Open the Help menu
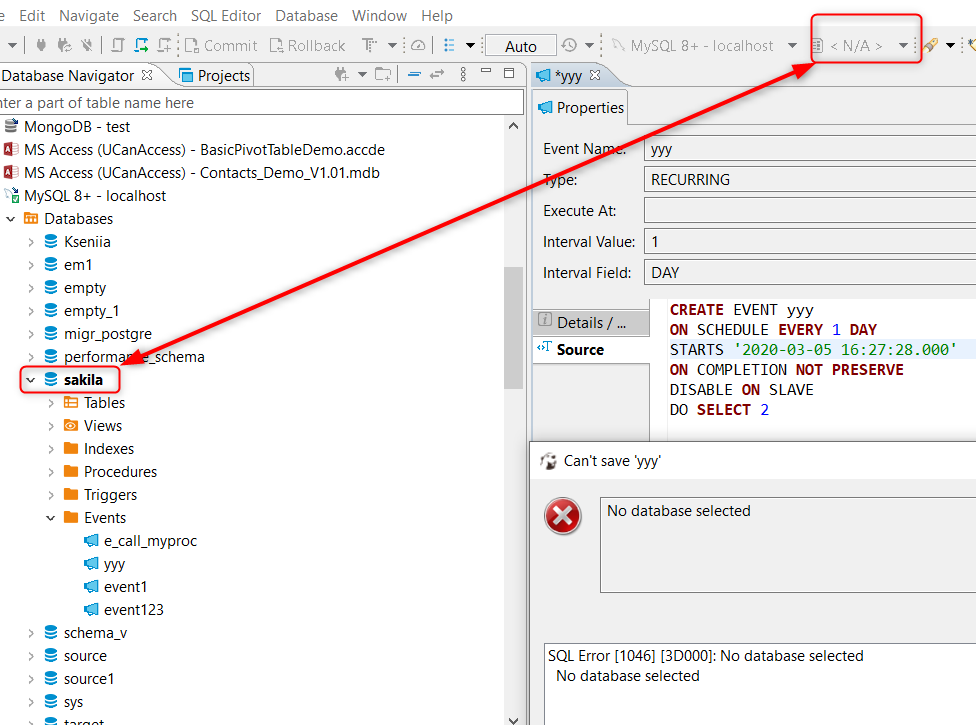 click(x=436, y=16)
